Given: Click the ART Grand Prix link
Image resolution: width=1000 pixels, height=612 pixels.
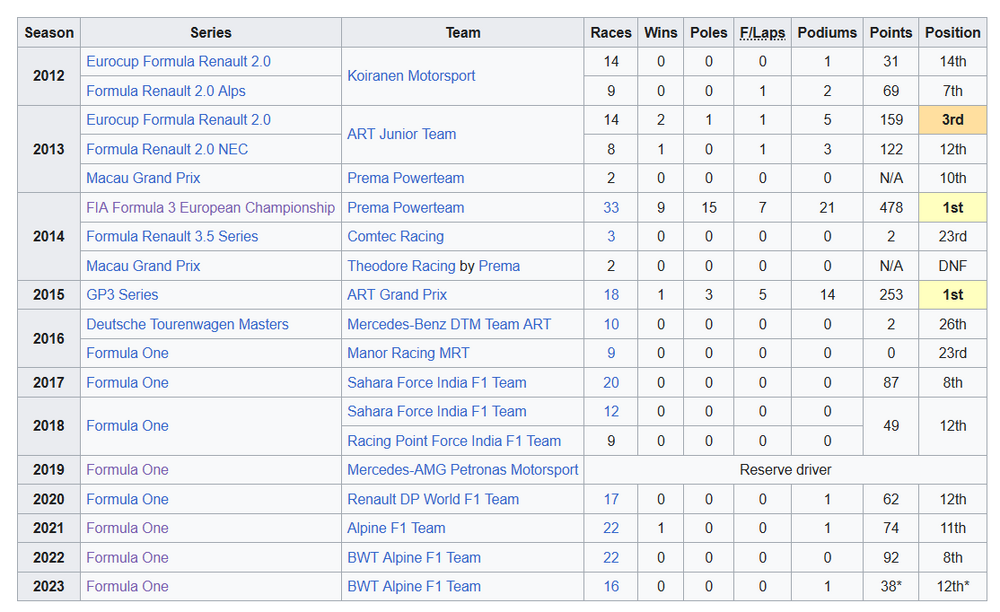Looking at the screenshot, I should [x=397, y=295].
